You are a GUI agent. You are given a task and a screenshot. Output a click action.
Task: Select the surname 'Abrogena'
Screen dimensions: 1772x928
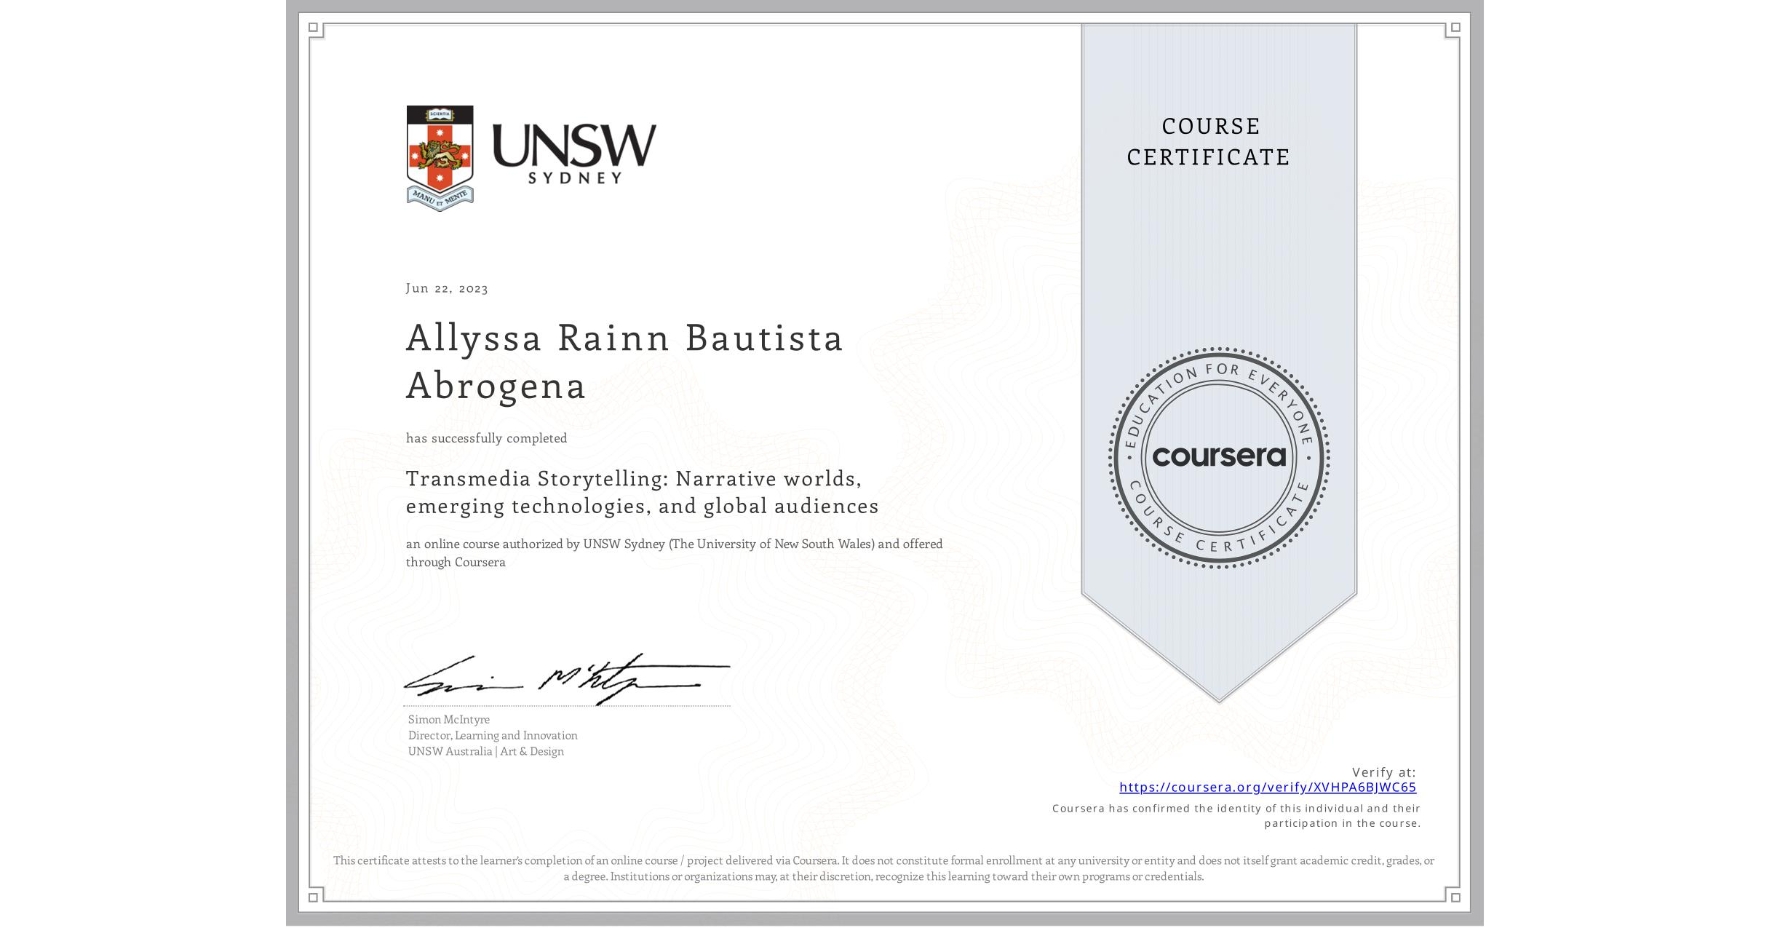495,386
